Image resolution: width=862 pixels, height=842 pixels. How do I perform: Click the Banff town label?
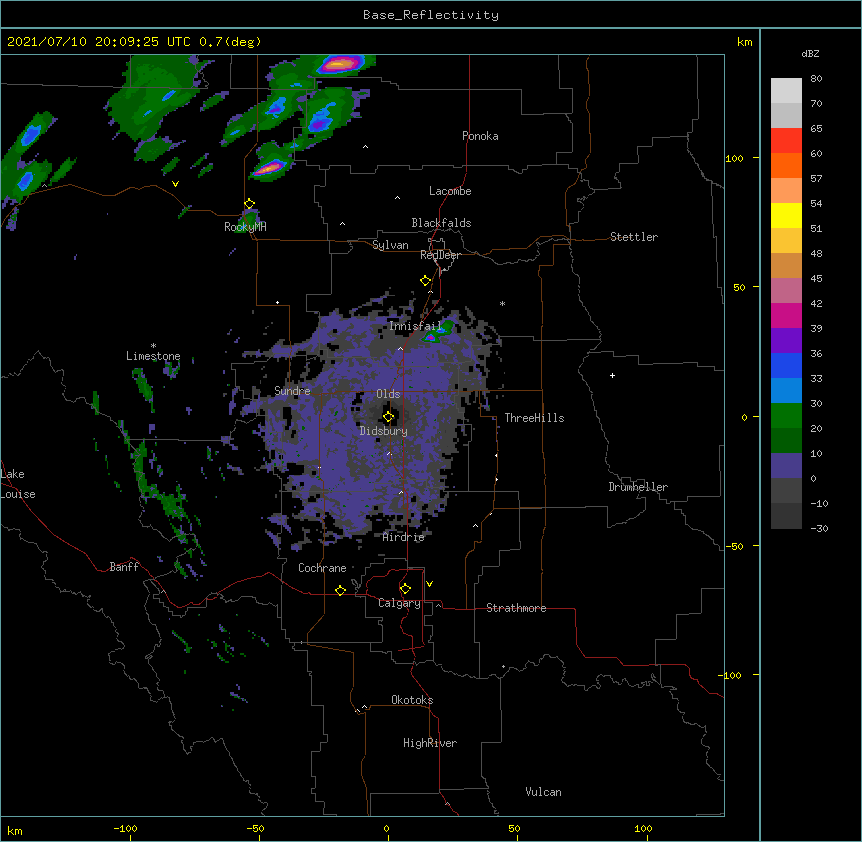pos(124,567)
